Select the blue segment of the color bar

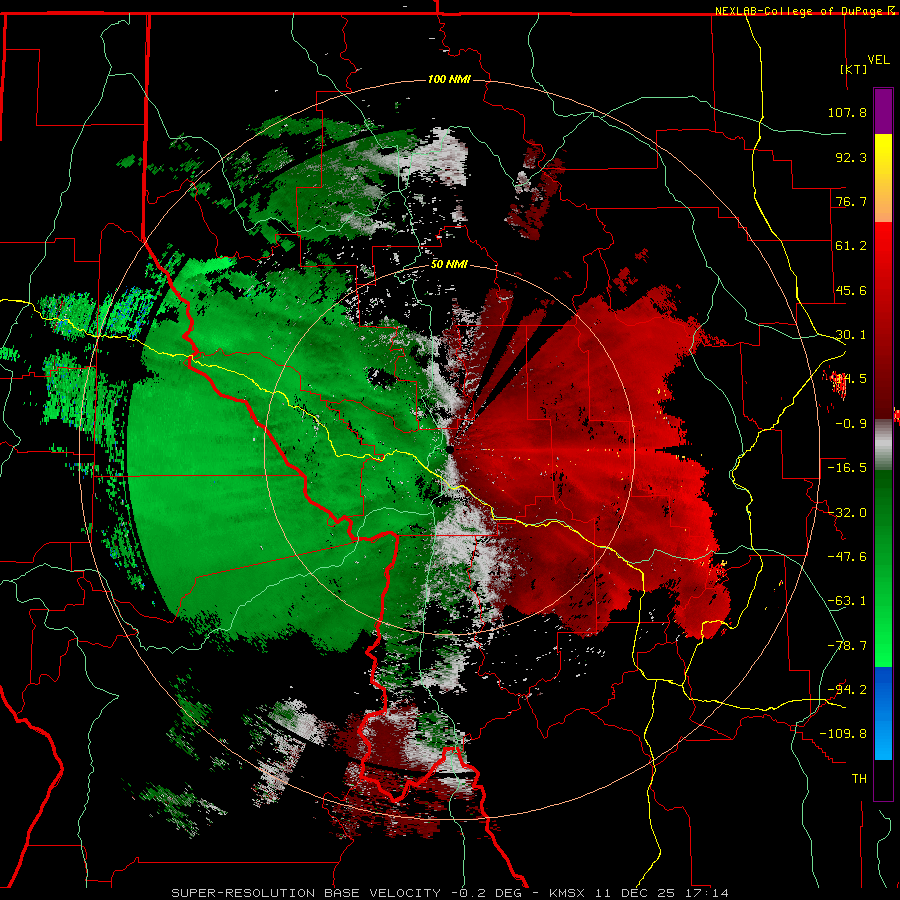pos(883,713)
